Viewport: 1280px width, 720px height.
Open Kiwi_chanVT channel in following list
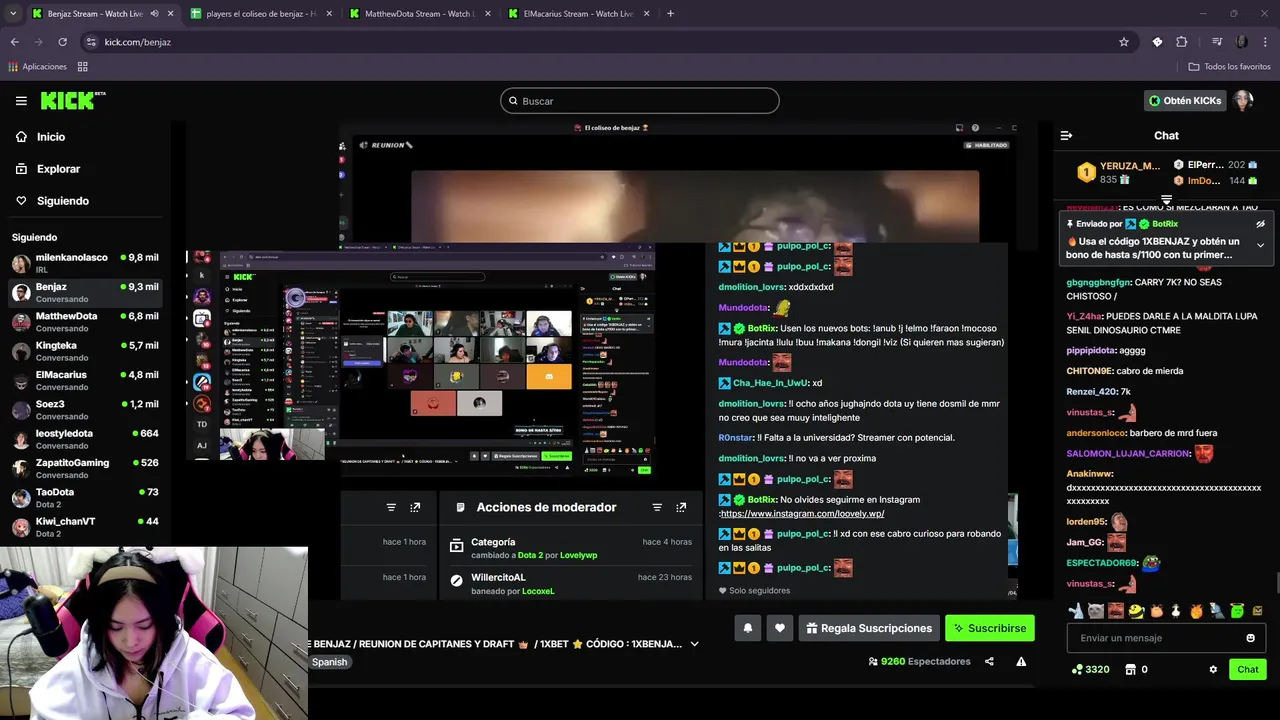(x=85, y=527)
